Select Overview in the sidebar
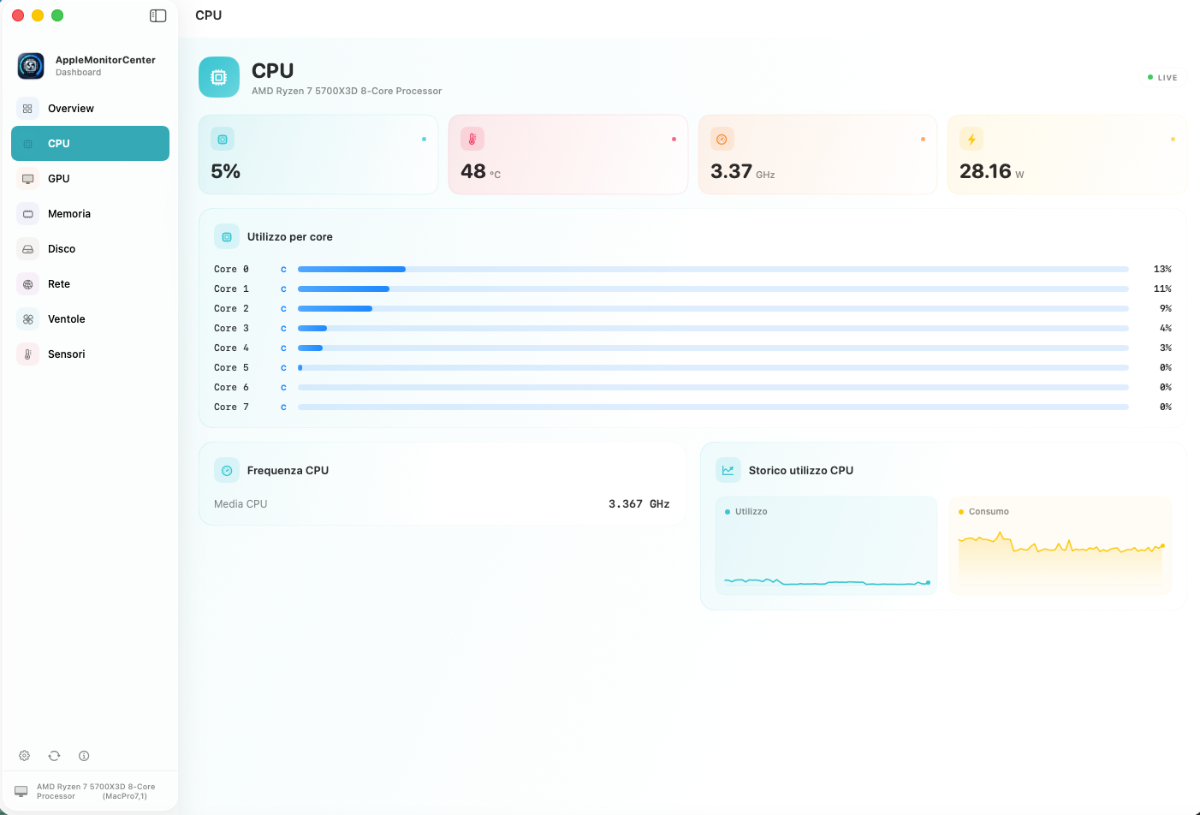Viewport: 1200px width, 815px height. (90, 108)
